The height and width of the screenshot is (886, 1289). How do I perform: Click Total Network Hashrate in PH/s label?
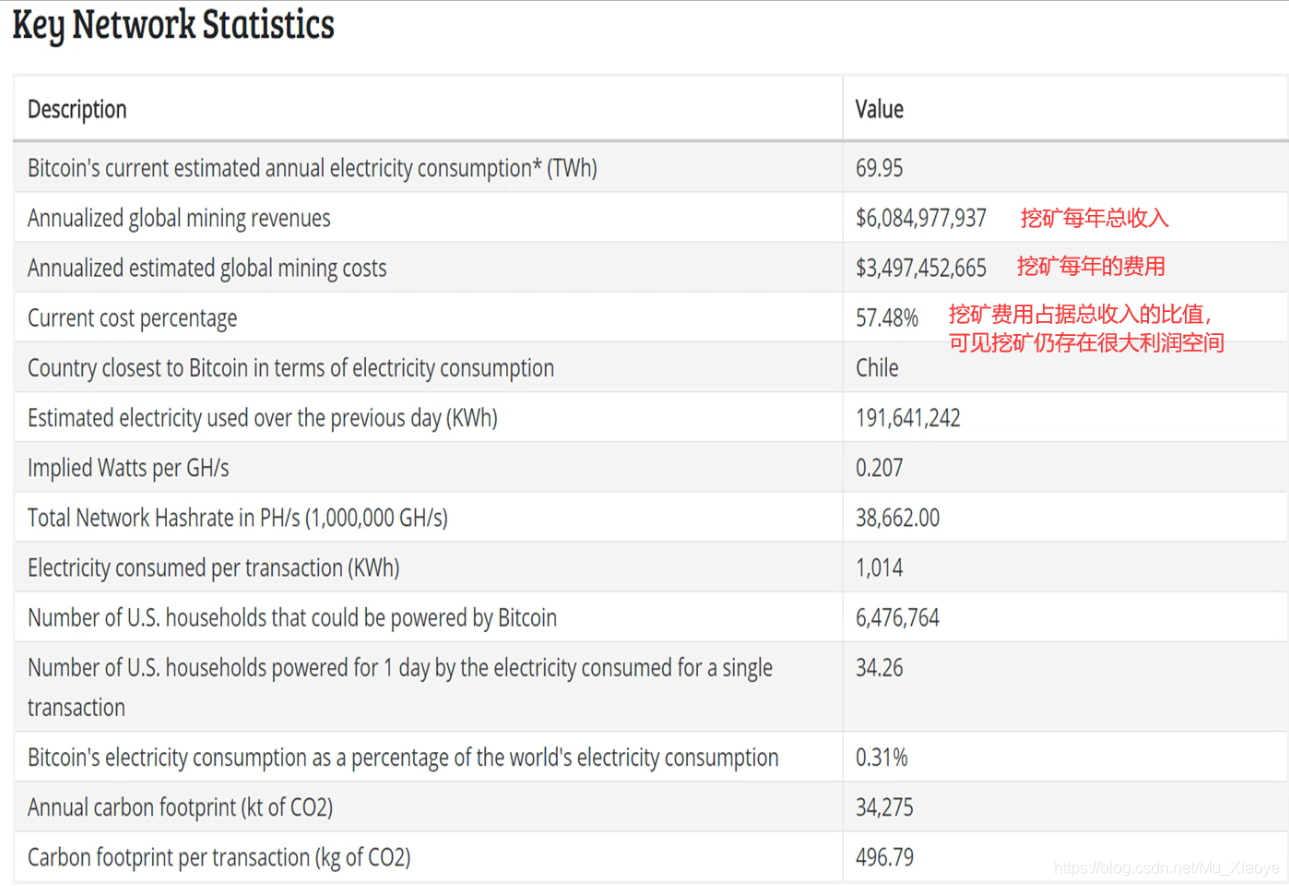click(237, 518)
